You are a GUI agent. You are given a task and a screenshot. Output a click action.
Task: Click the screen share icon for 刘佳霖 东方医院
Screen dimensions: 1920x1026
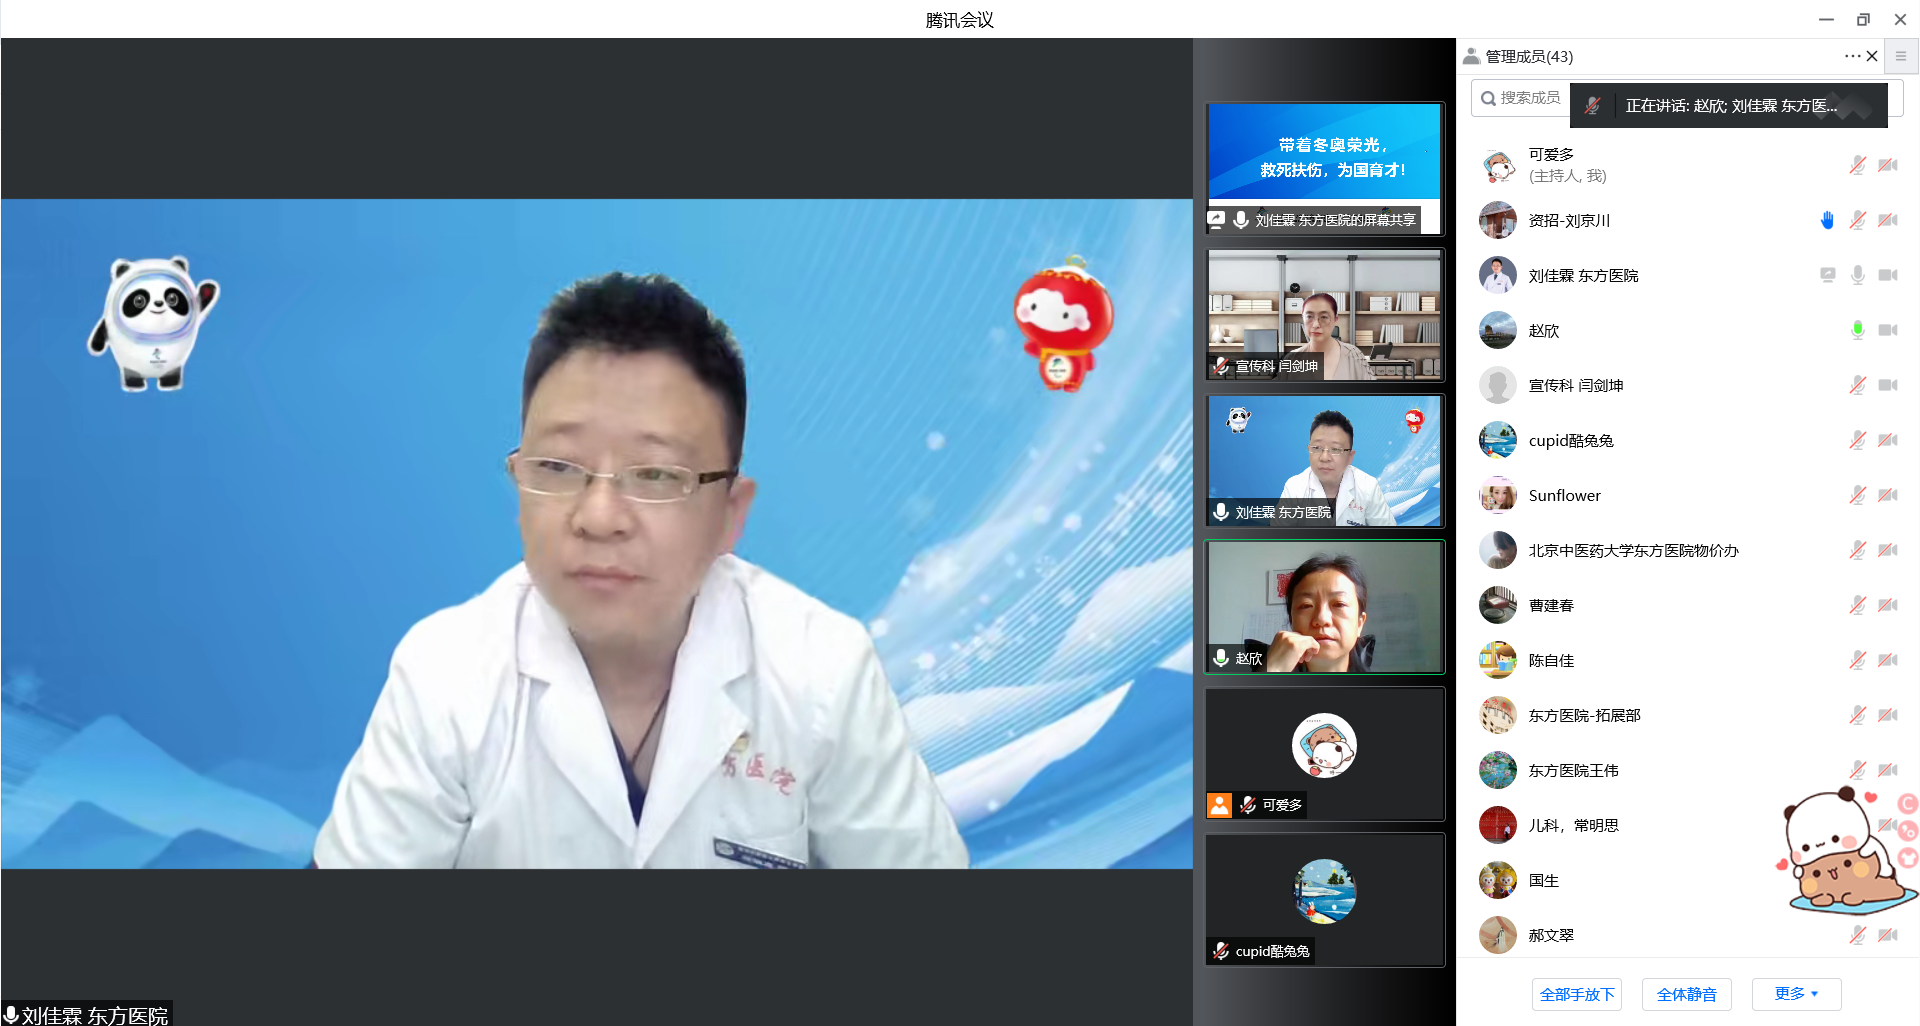click(x=1827, y=275)
